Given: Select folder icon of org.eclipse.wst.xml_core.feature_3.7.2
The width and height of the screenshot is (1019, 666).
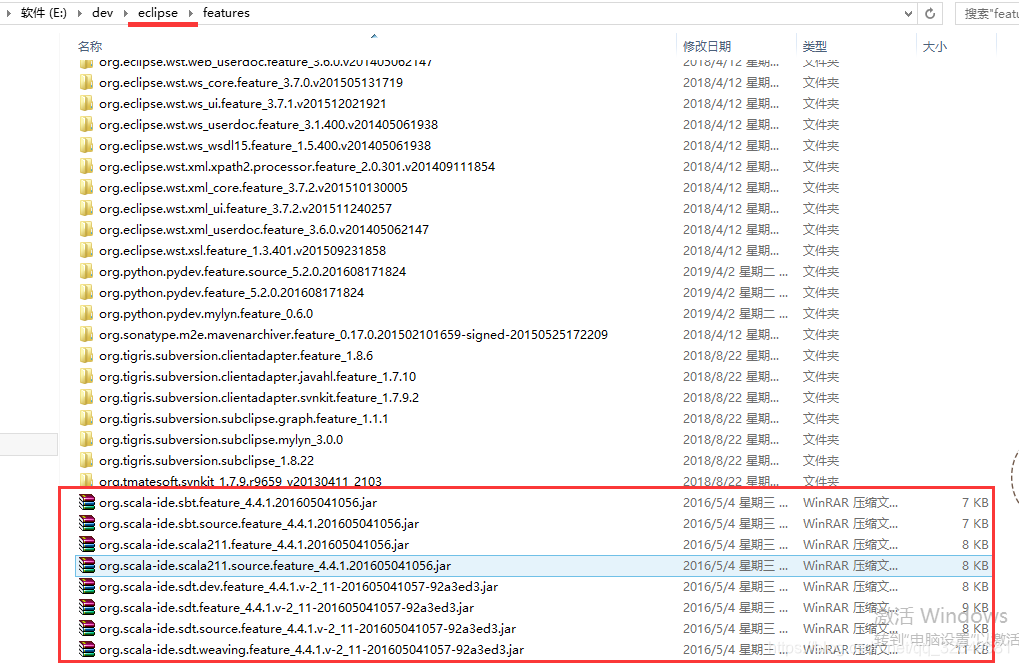Looking at the screenshot, I should click(x=86, y=187).
